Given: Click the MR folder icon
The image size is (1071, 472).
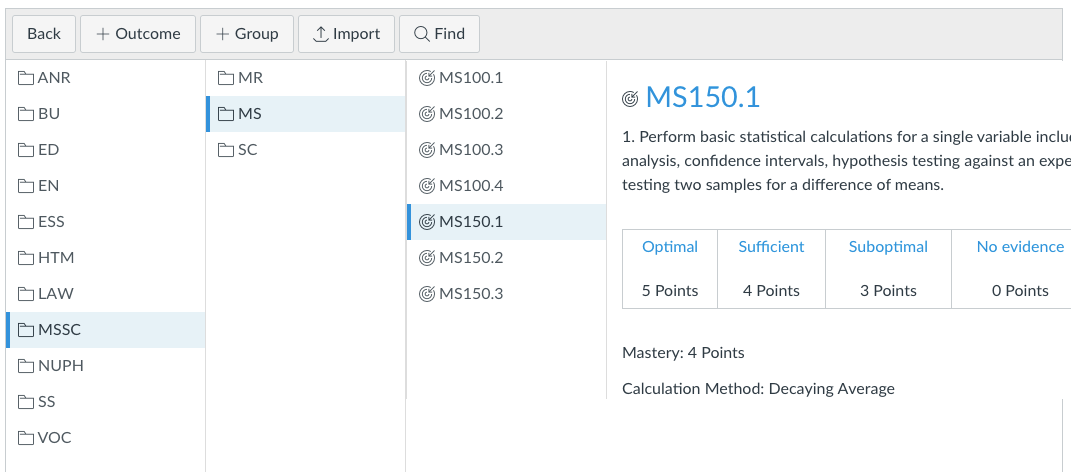Looking at the screenshot, I should pos(226,78).
